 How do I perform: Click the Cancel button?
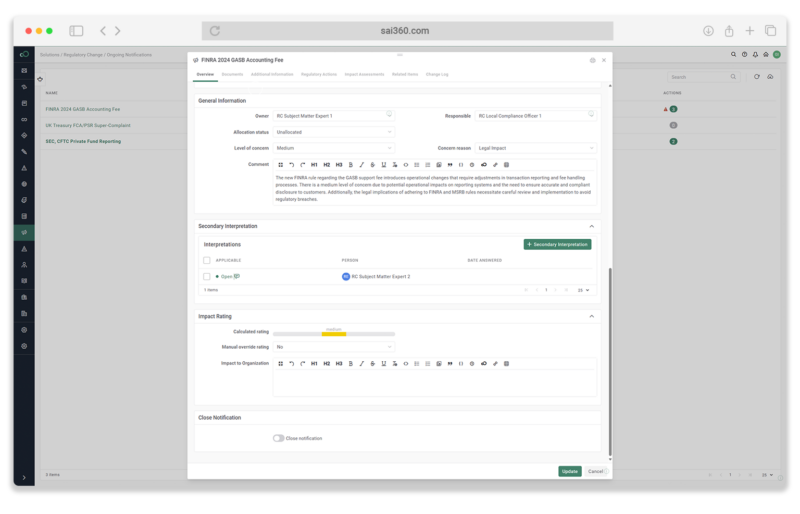click(x=595, y=472)
